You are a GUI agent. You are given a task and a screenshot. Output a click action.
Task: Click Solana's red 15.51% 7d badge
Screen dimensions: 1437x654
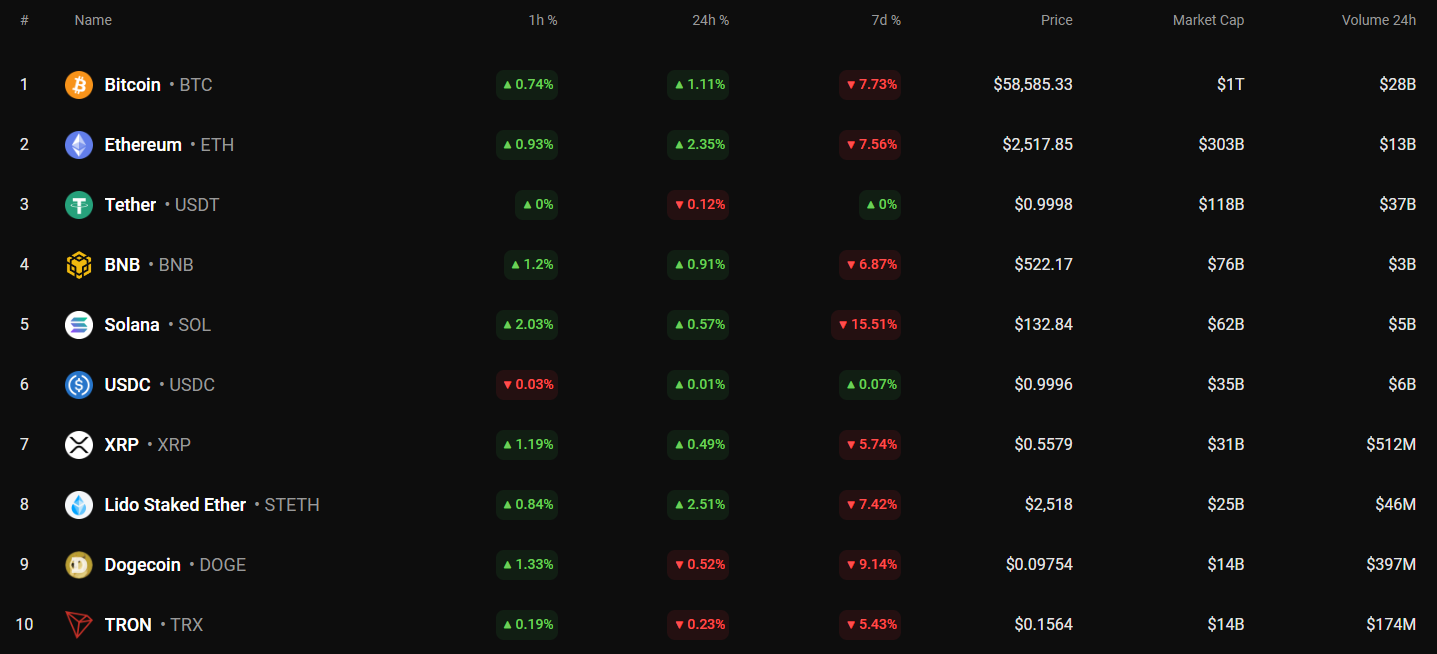coord(866,325)
